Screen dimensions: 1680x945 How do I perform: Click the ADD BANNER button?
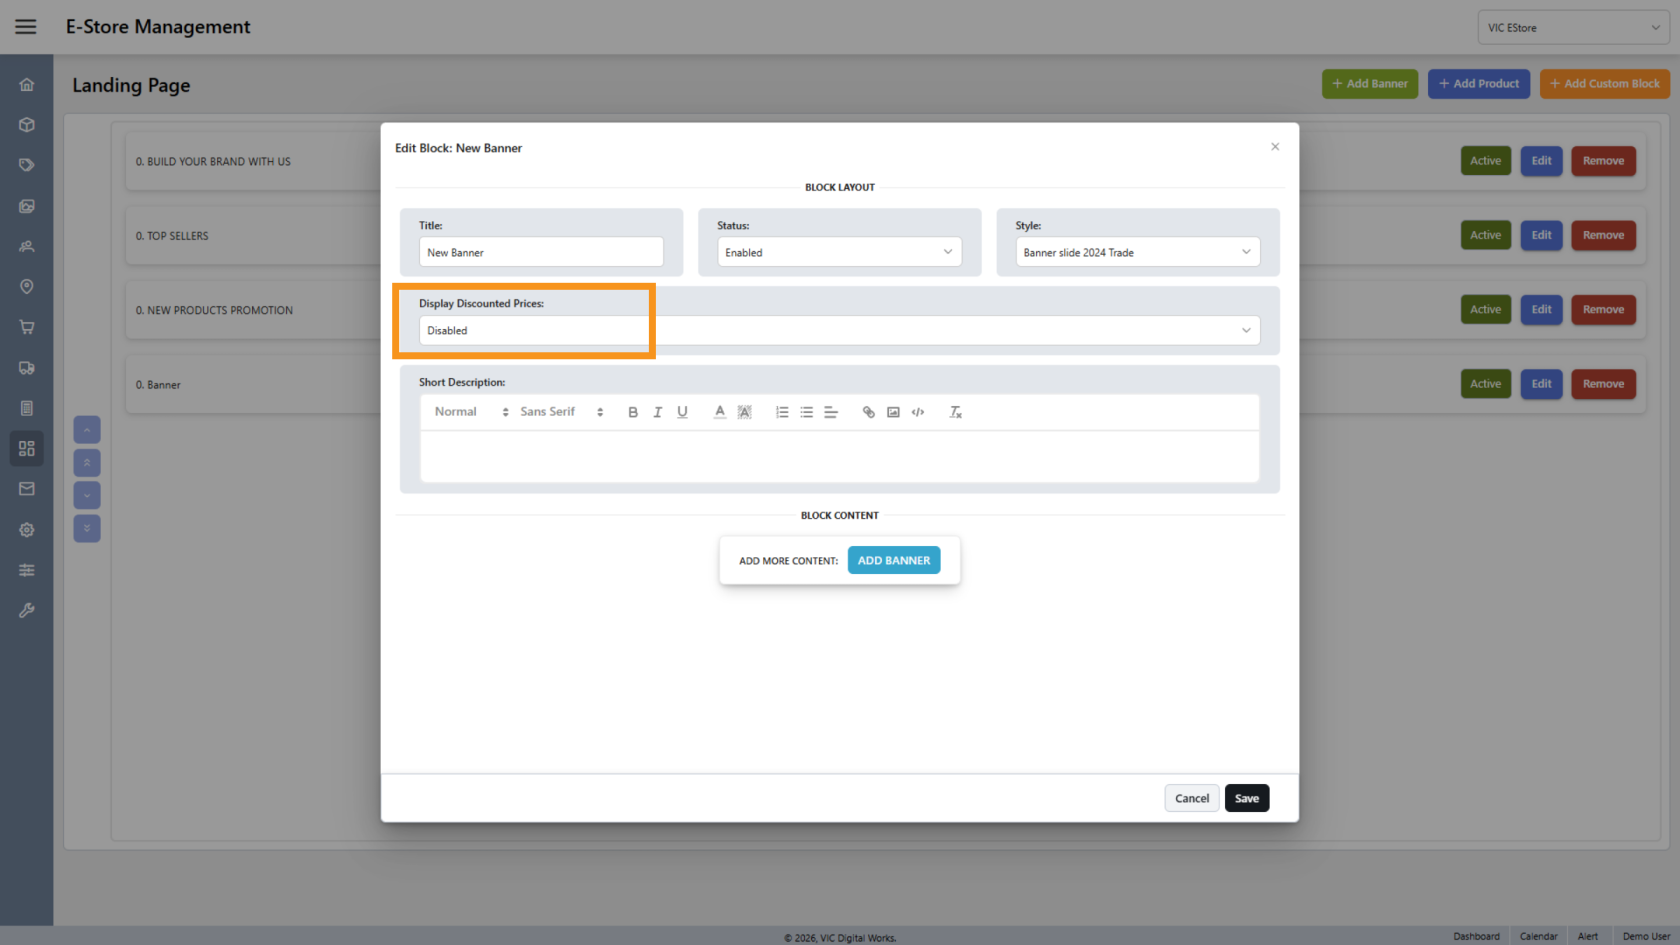(x=893, y=561)
